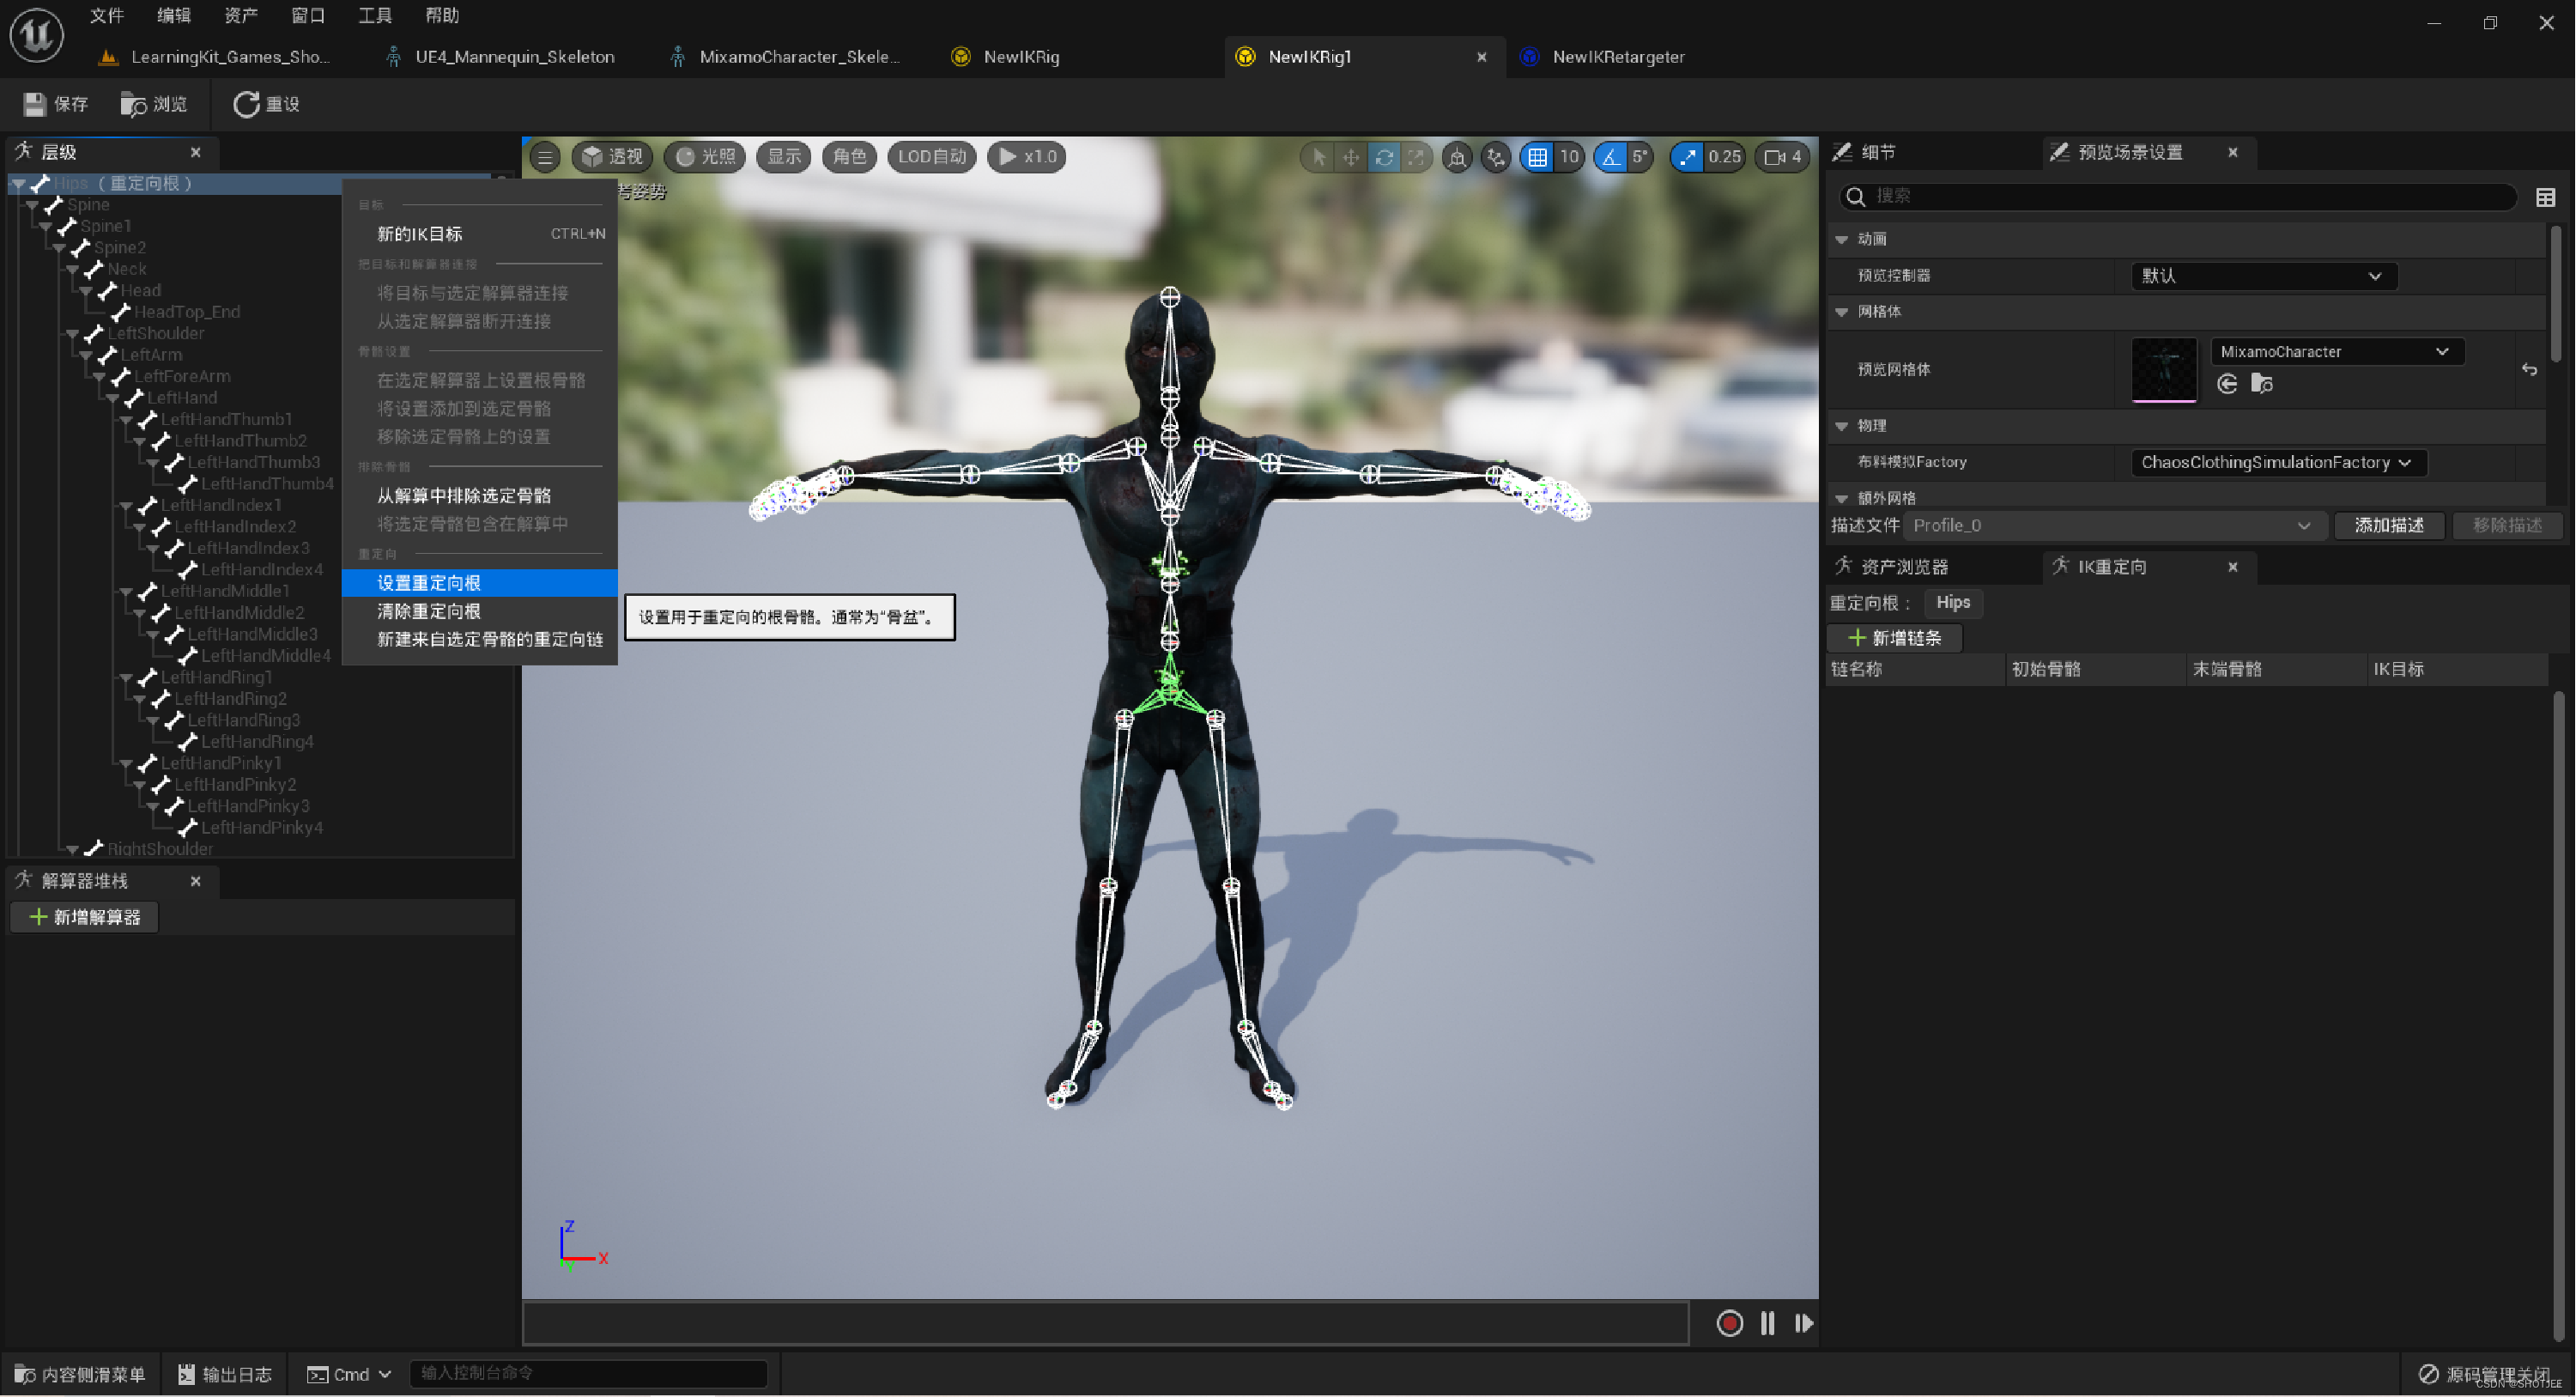The height and width of the screenshot is (1397, 2576).
Task: Save the asset with the 保存 button
Action: [56, 104]
